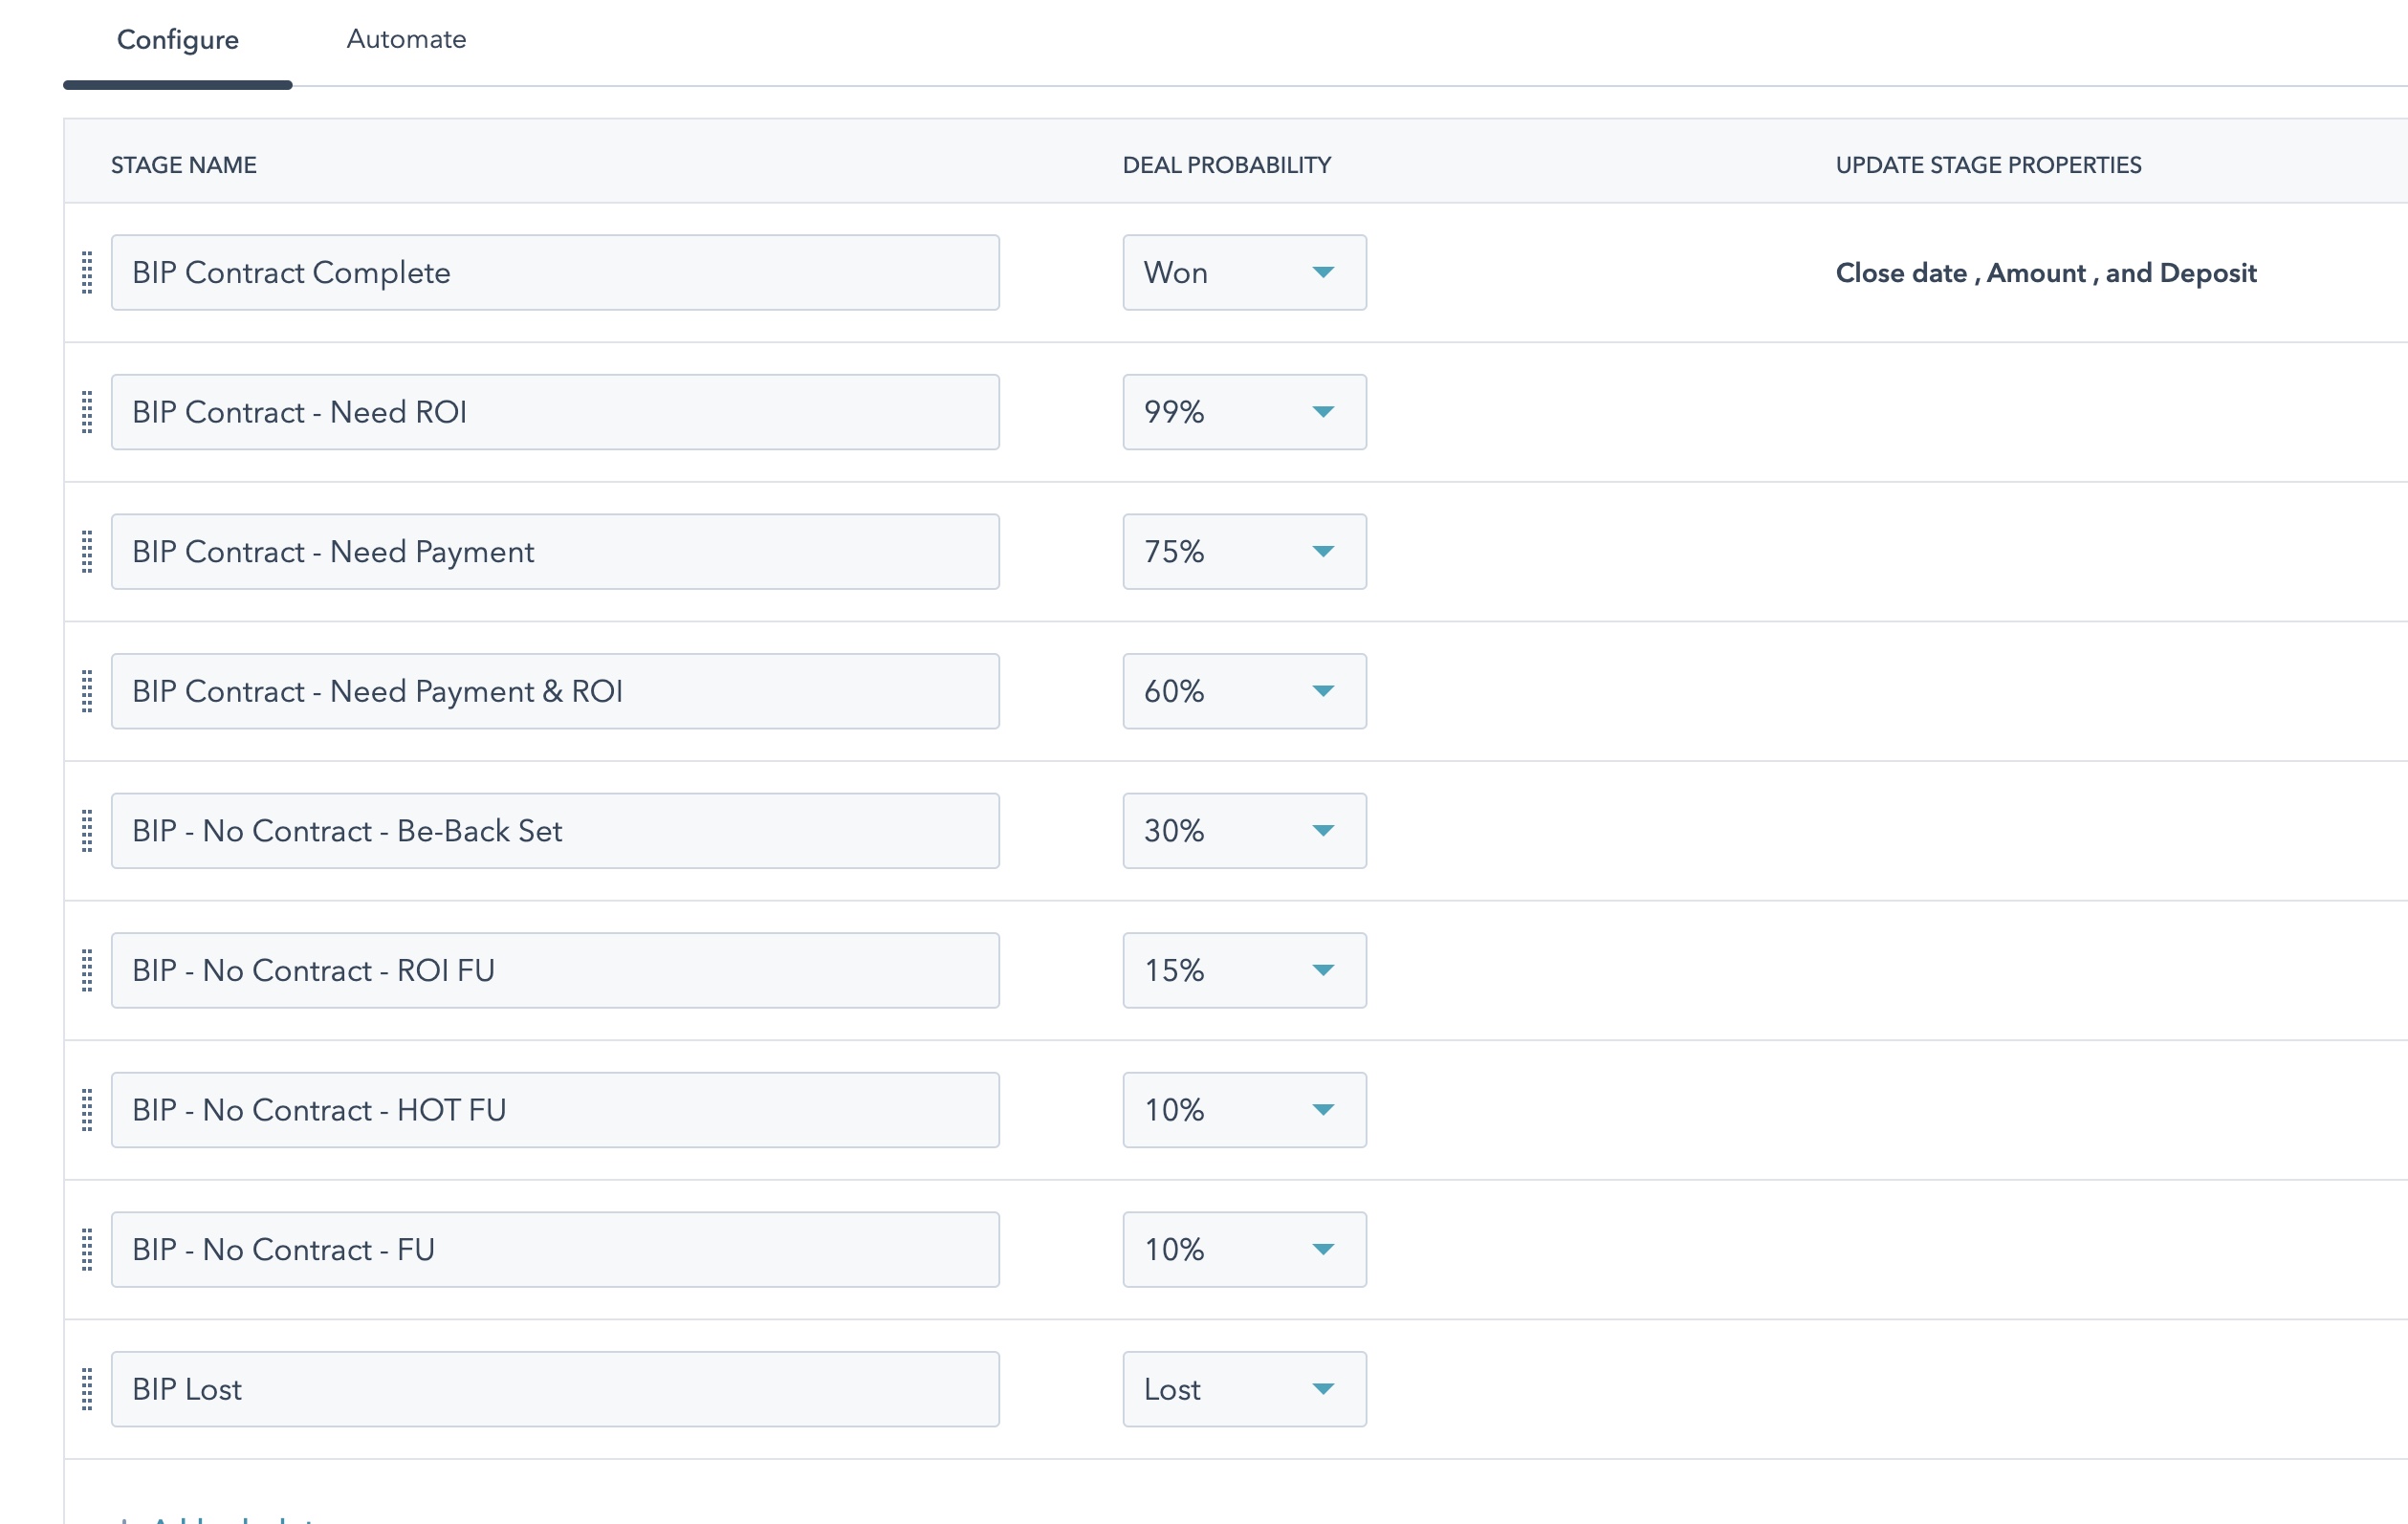Click Close date, Amount, and Deposit properties
The width and height of the screenshot is (2408, 1524).
[x=2046, y=272]
